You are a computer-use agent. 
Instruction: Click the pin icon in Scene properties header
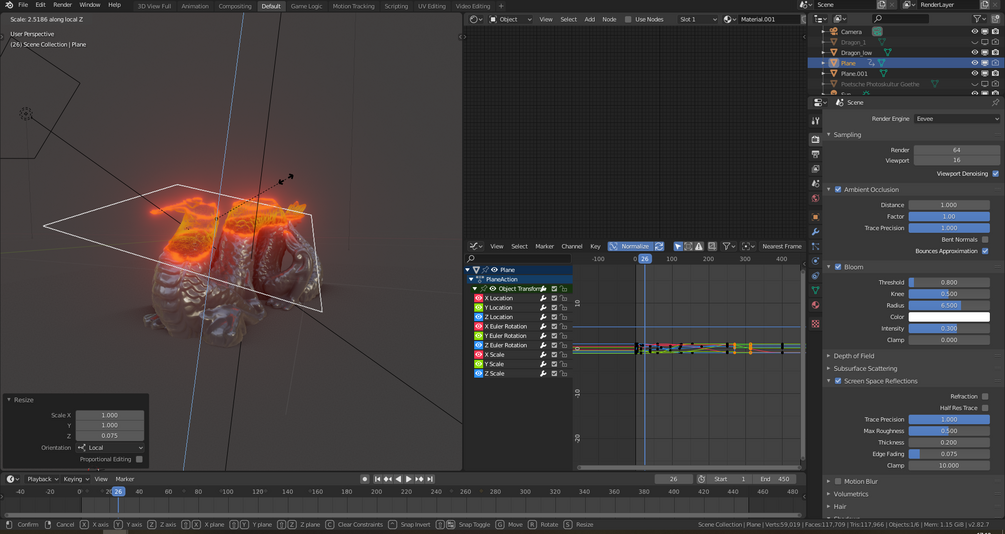coord(995,102)
